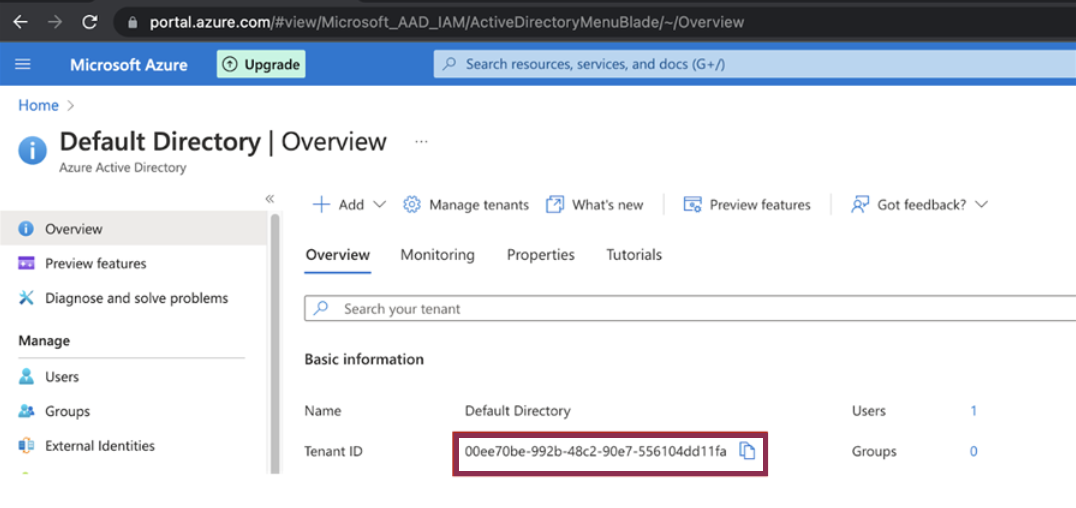
Task: Open the ellipsis menu beside Default Directory title
Action: pos(421,142)
